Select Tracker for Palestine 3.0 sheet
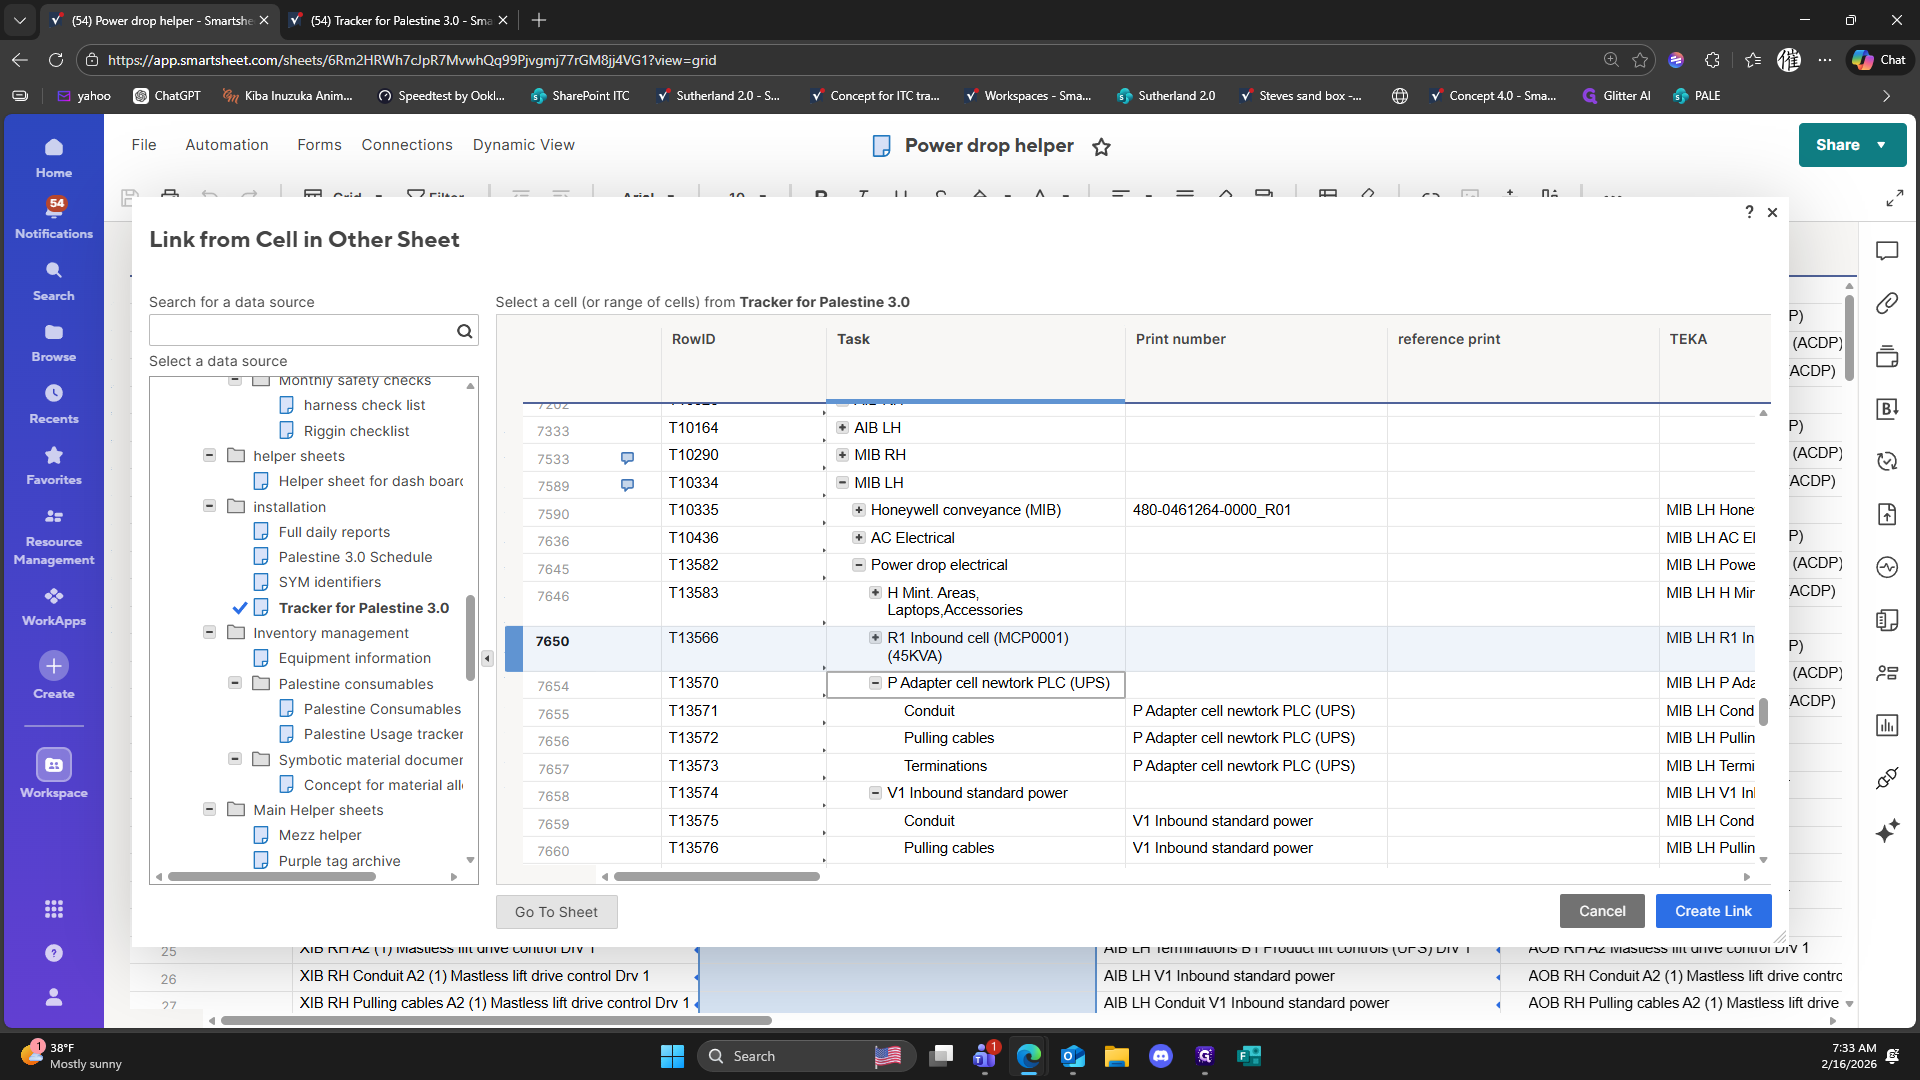1920x1080 pixels. (x=363, y=608)
